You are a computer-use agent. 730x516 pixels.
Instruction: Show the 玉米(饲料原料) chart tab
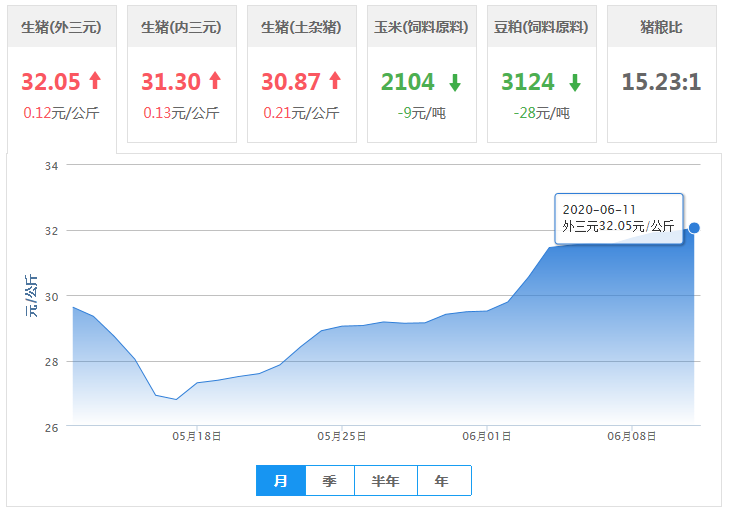tap(421, 27)
